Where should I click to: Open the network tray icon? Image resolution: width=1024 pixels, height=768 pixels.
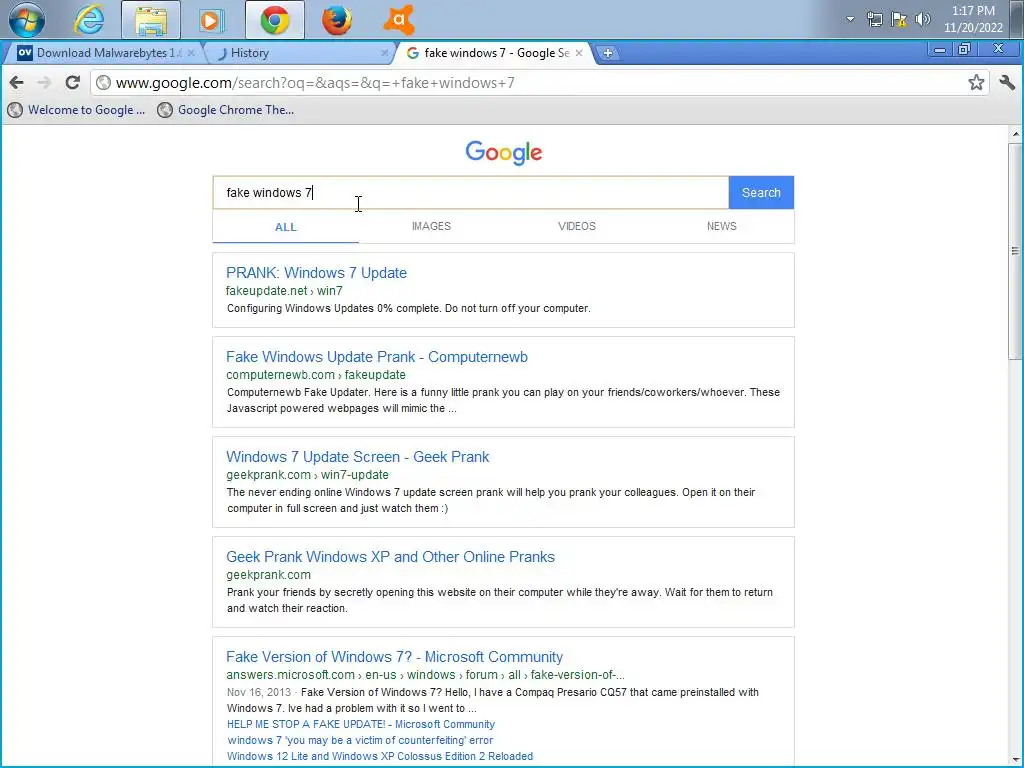(874, 19)
